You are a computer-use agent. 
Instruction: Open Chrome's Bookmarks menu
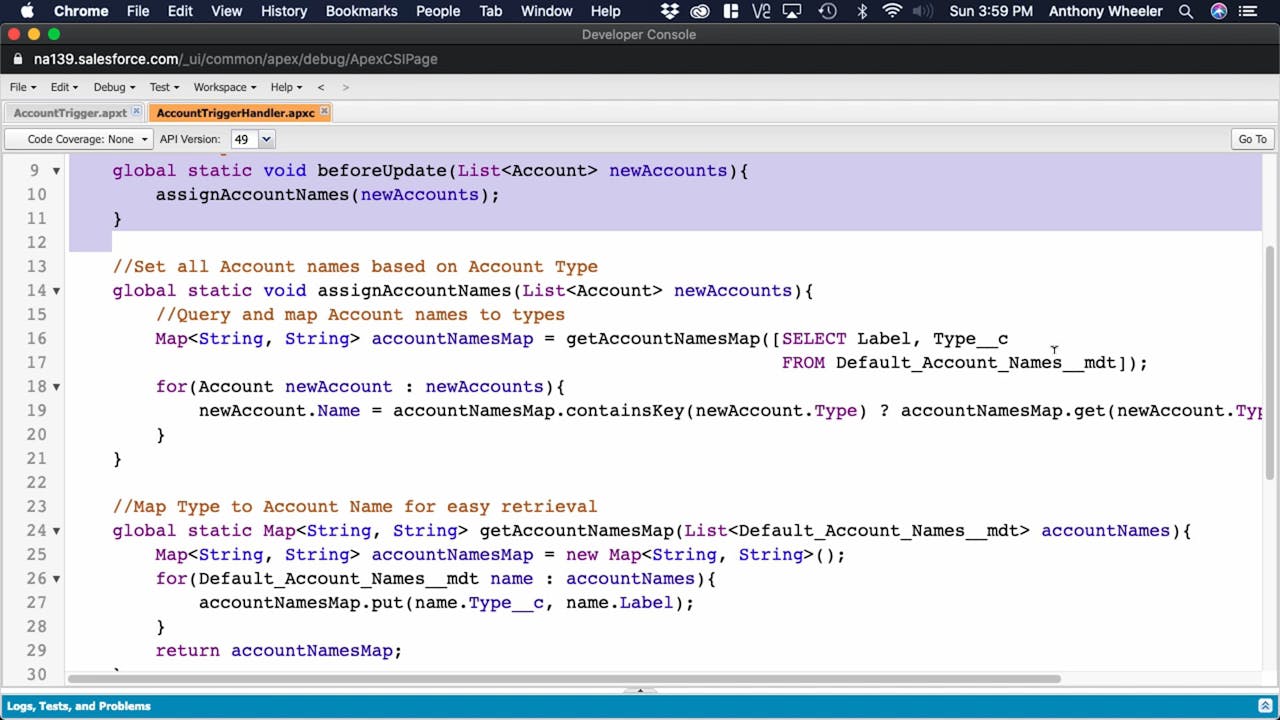361,11
